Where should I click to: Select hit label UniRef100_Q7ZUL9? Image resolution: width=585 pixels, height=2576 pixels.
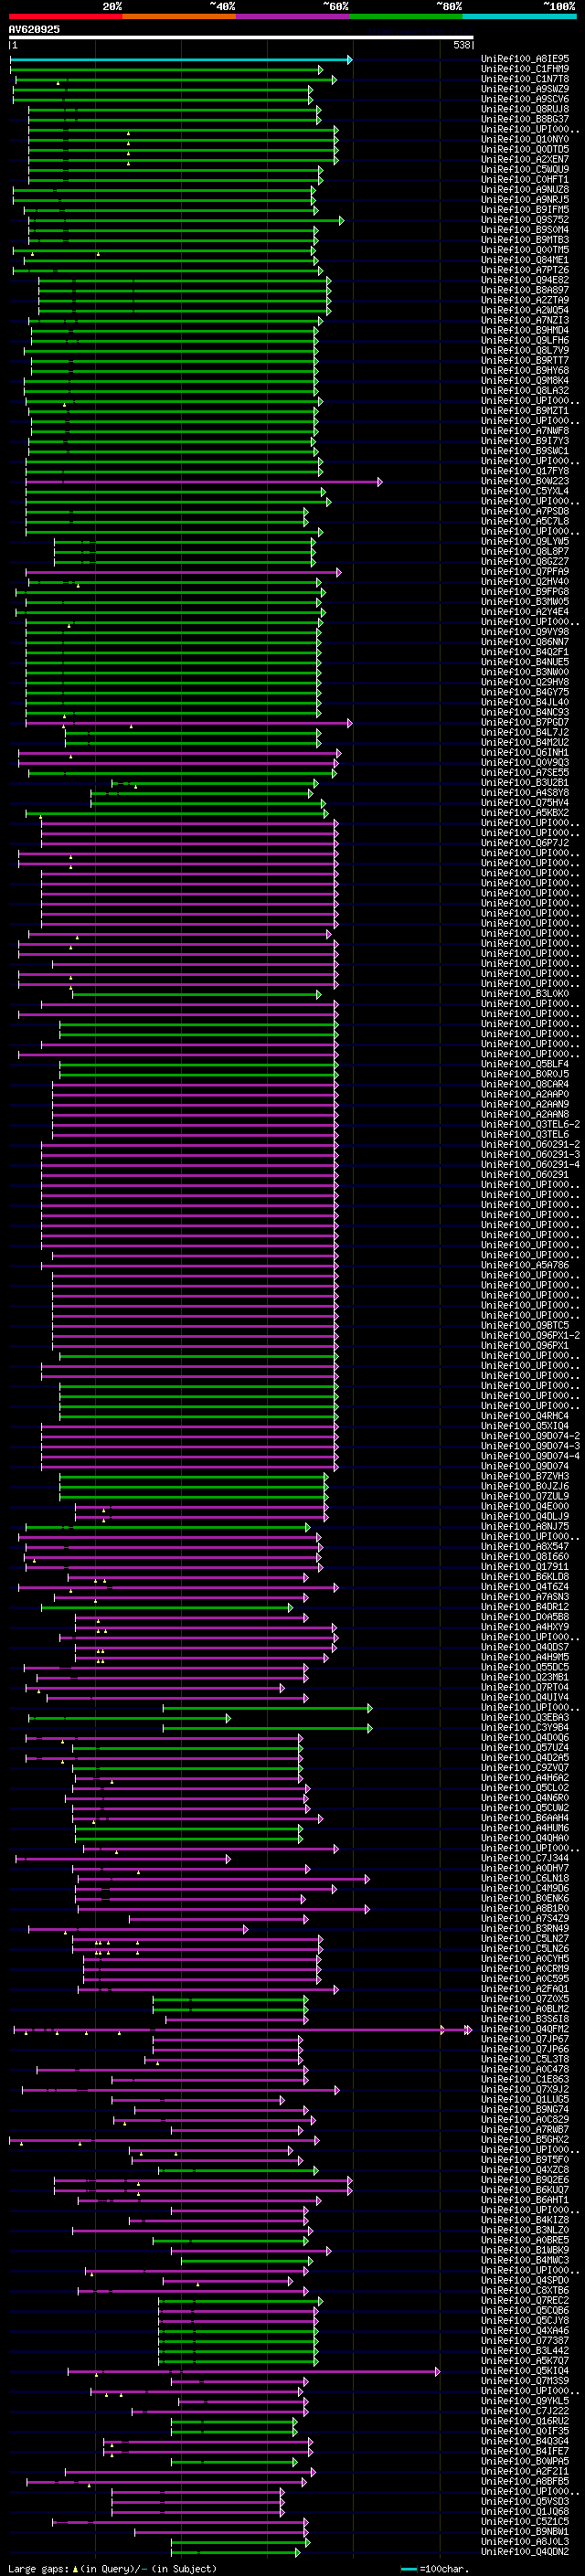pyautogui.click(x=525, y=1496)
